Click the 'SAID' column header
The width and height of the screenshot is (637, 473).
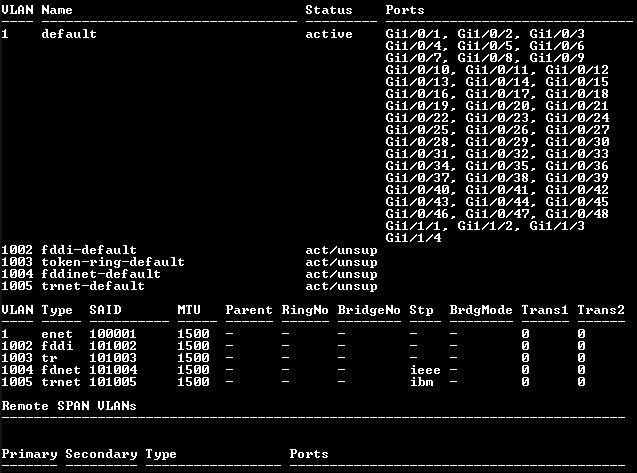pos(105,310)
